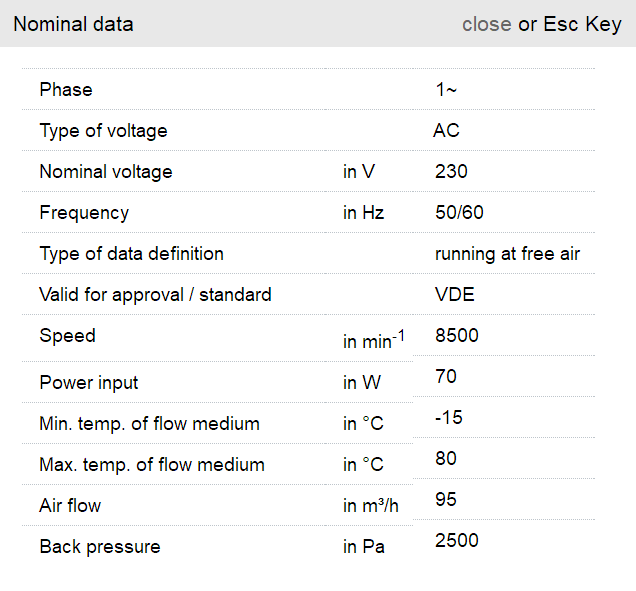Viewport: 636px width, 591px height.
Task: Click the Min. temp. of flow medium label
Action: pos(149,424)
